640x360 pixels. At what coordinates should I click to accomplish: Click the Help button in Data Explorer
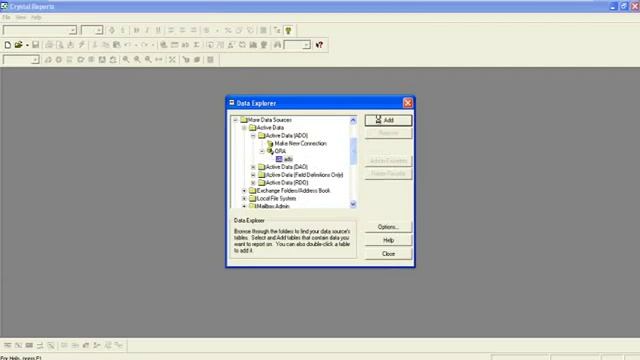[x=388, y=240]
